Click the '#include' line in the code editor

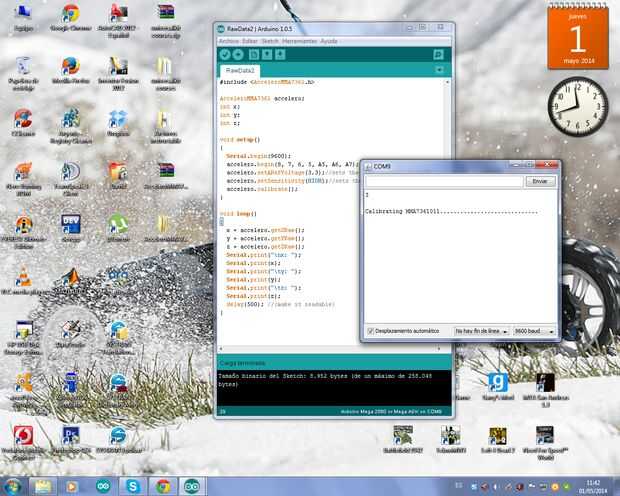267,82
